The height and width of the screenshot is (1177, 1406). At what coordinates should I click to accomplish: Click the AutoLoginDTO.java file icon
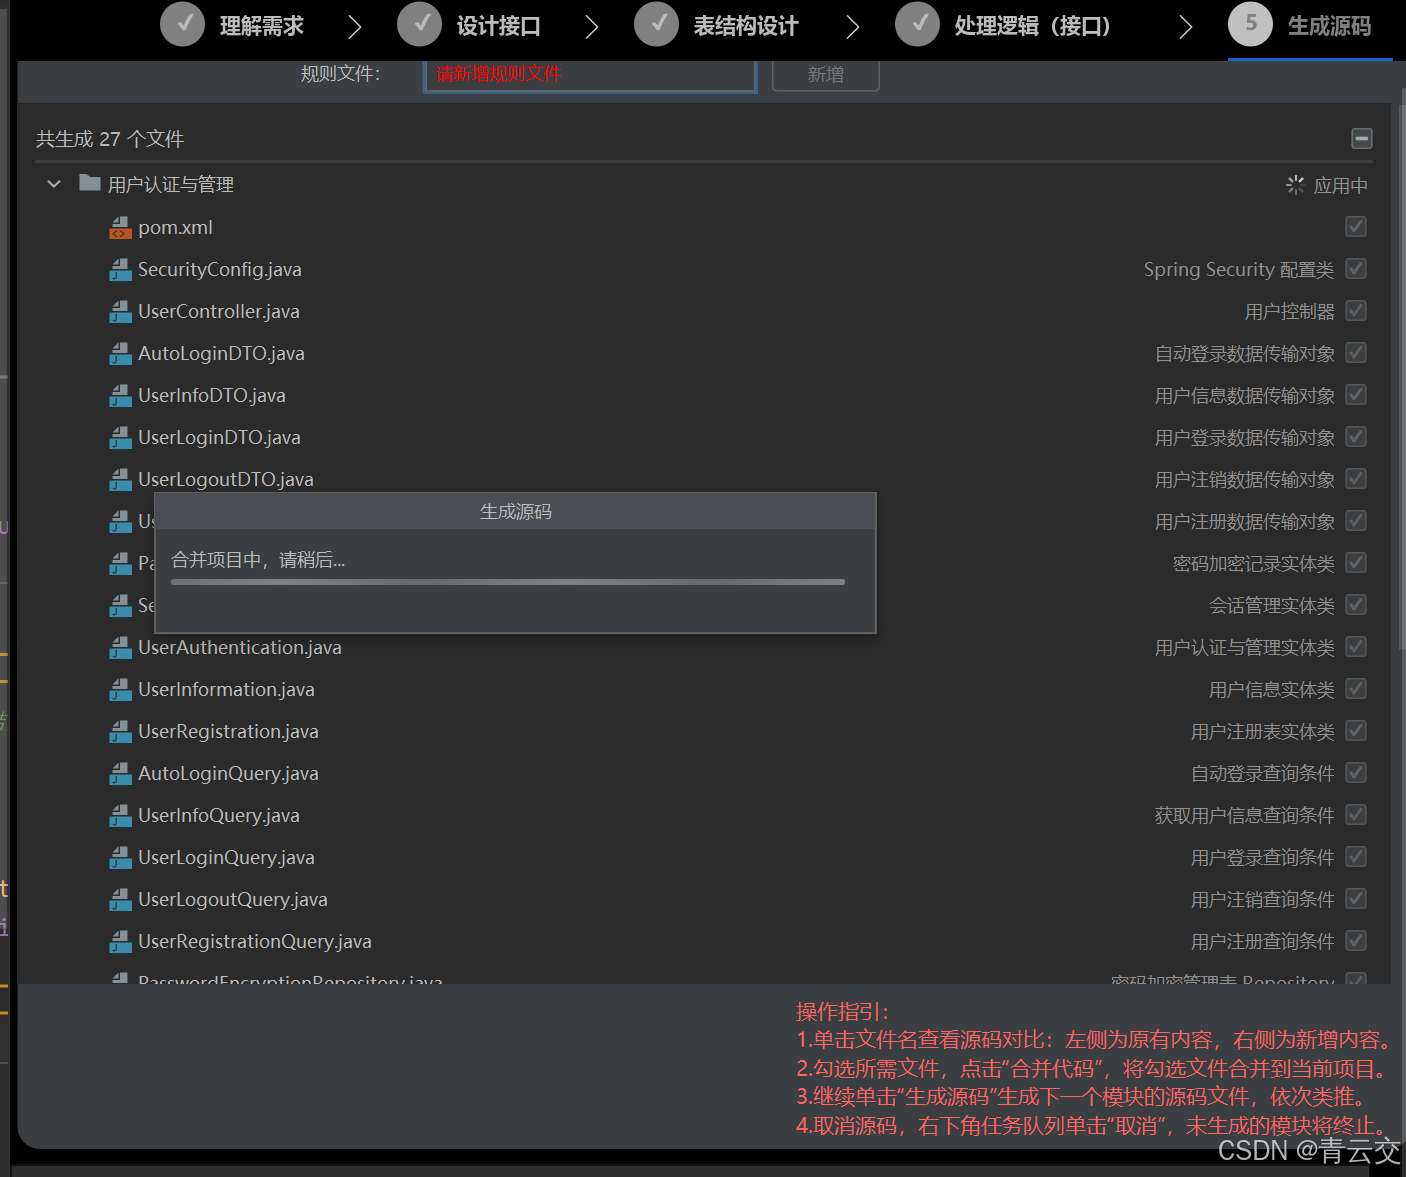pyautogui.click(x=120, y=354)
